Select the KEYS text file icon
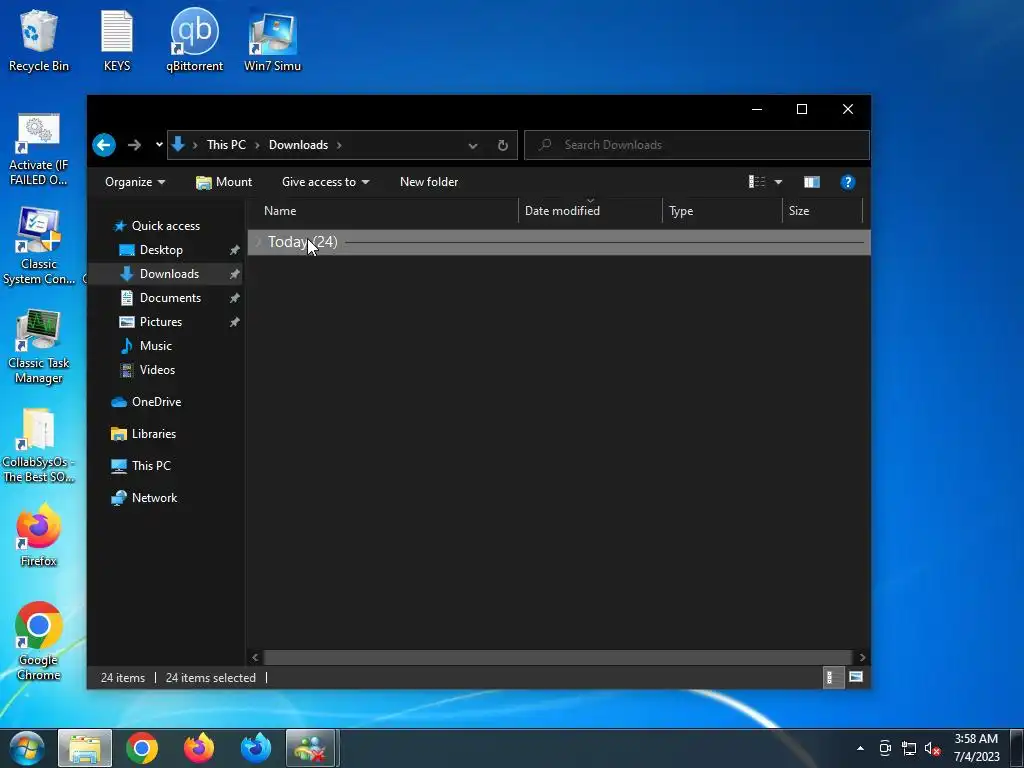 [117, 40]
